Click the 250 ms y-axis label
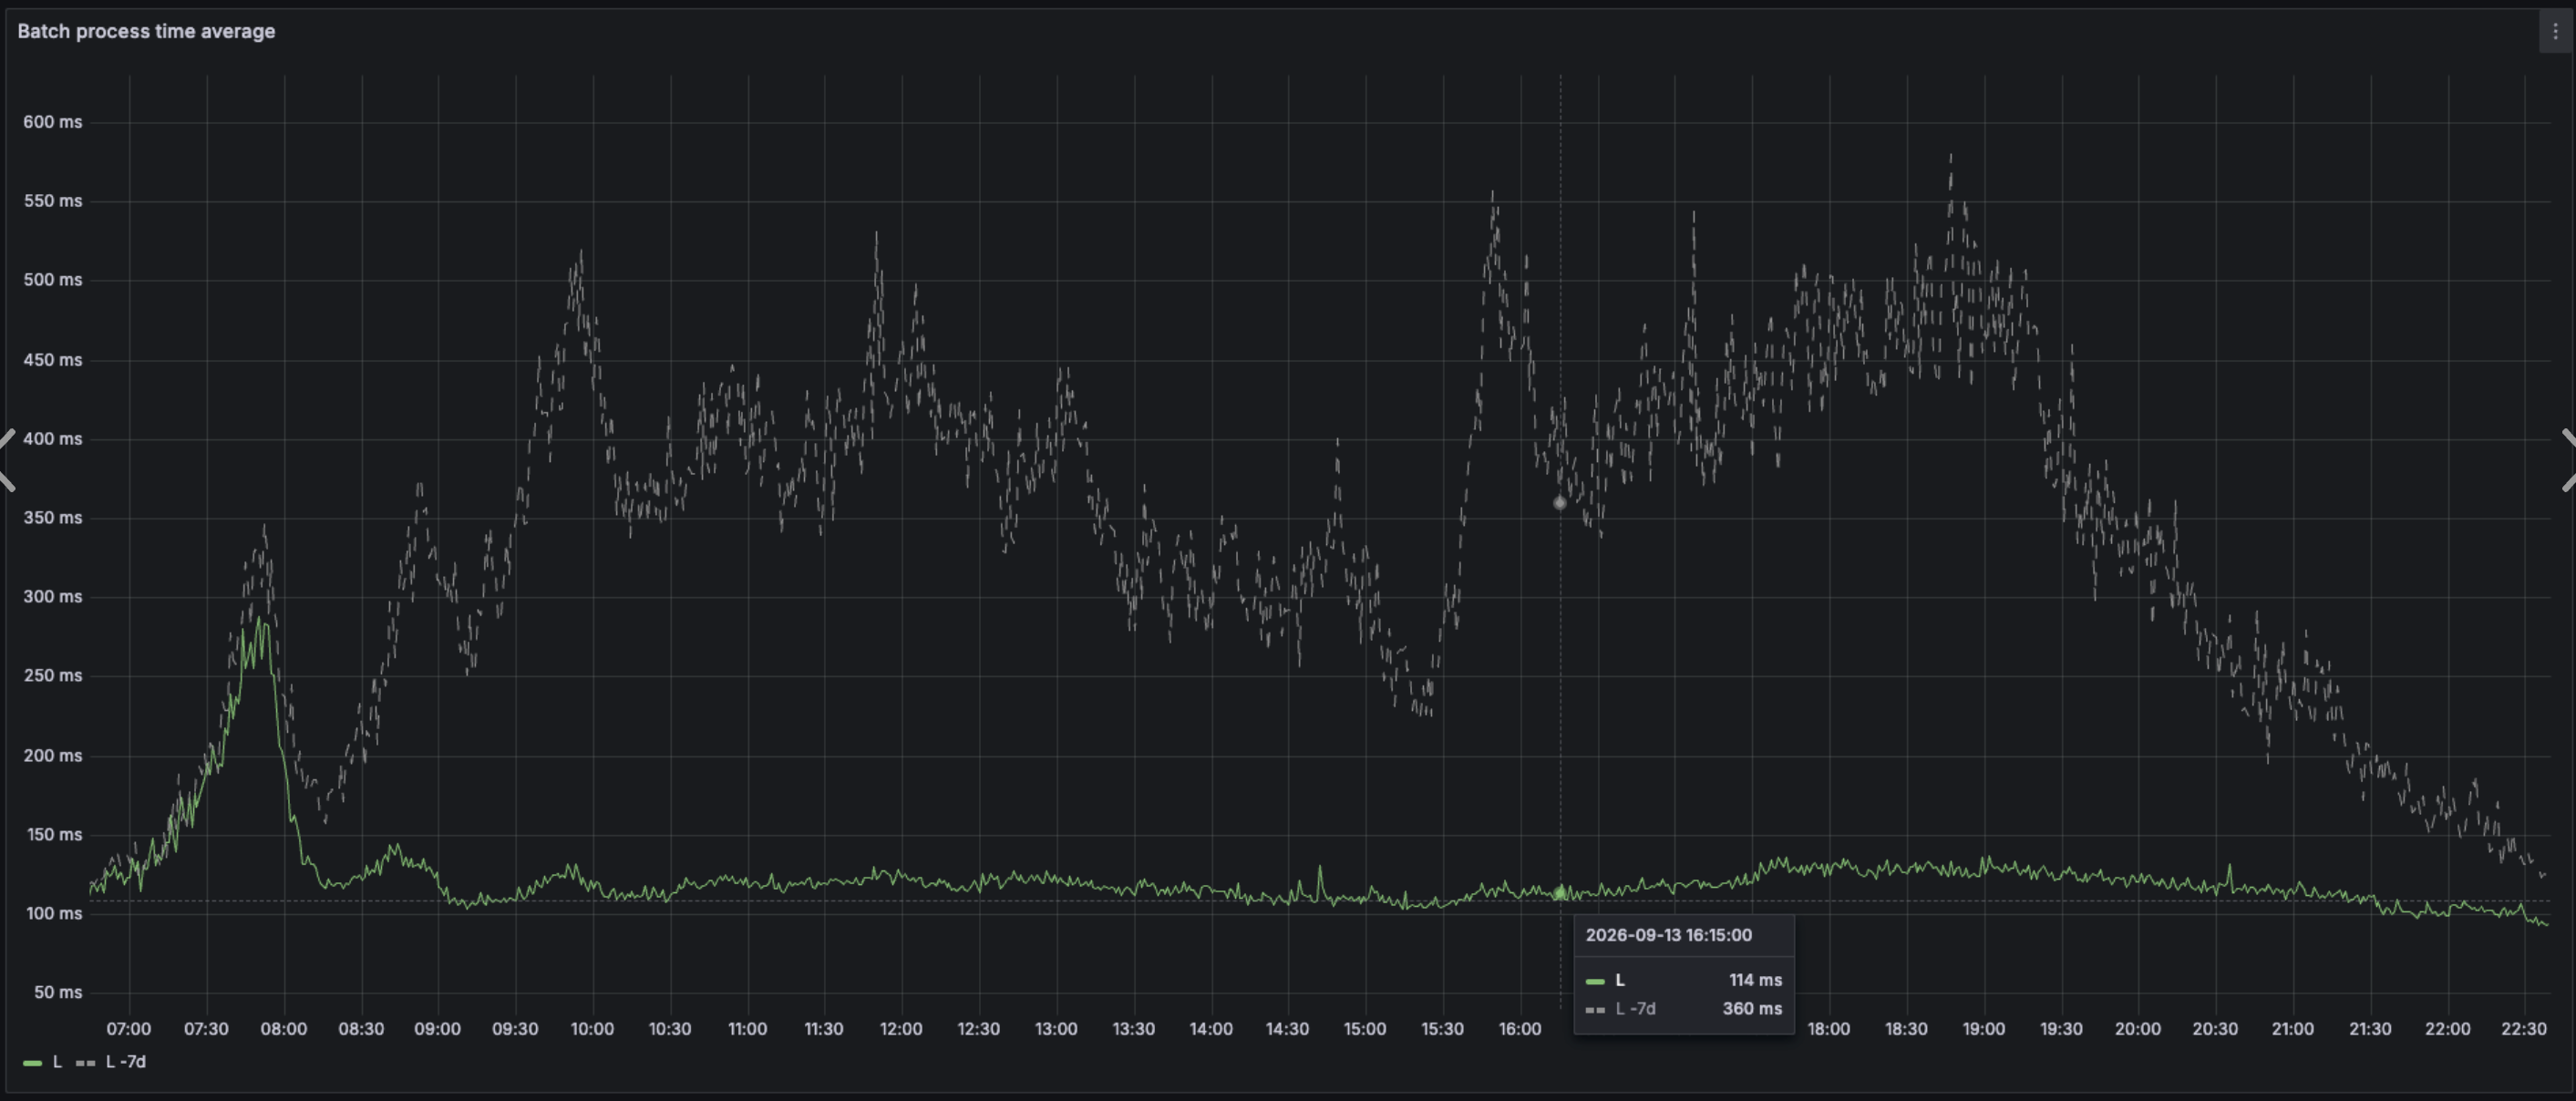 [53, 676]
